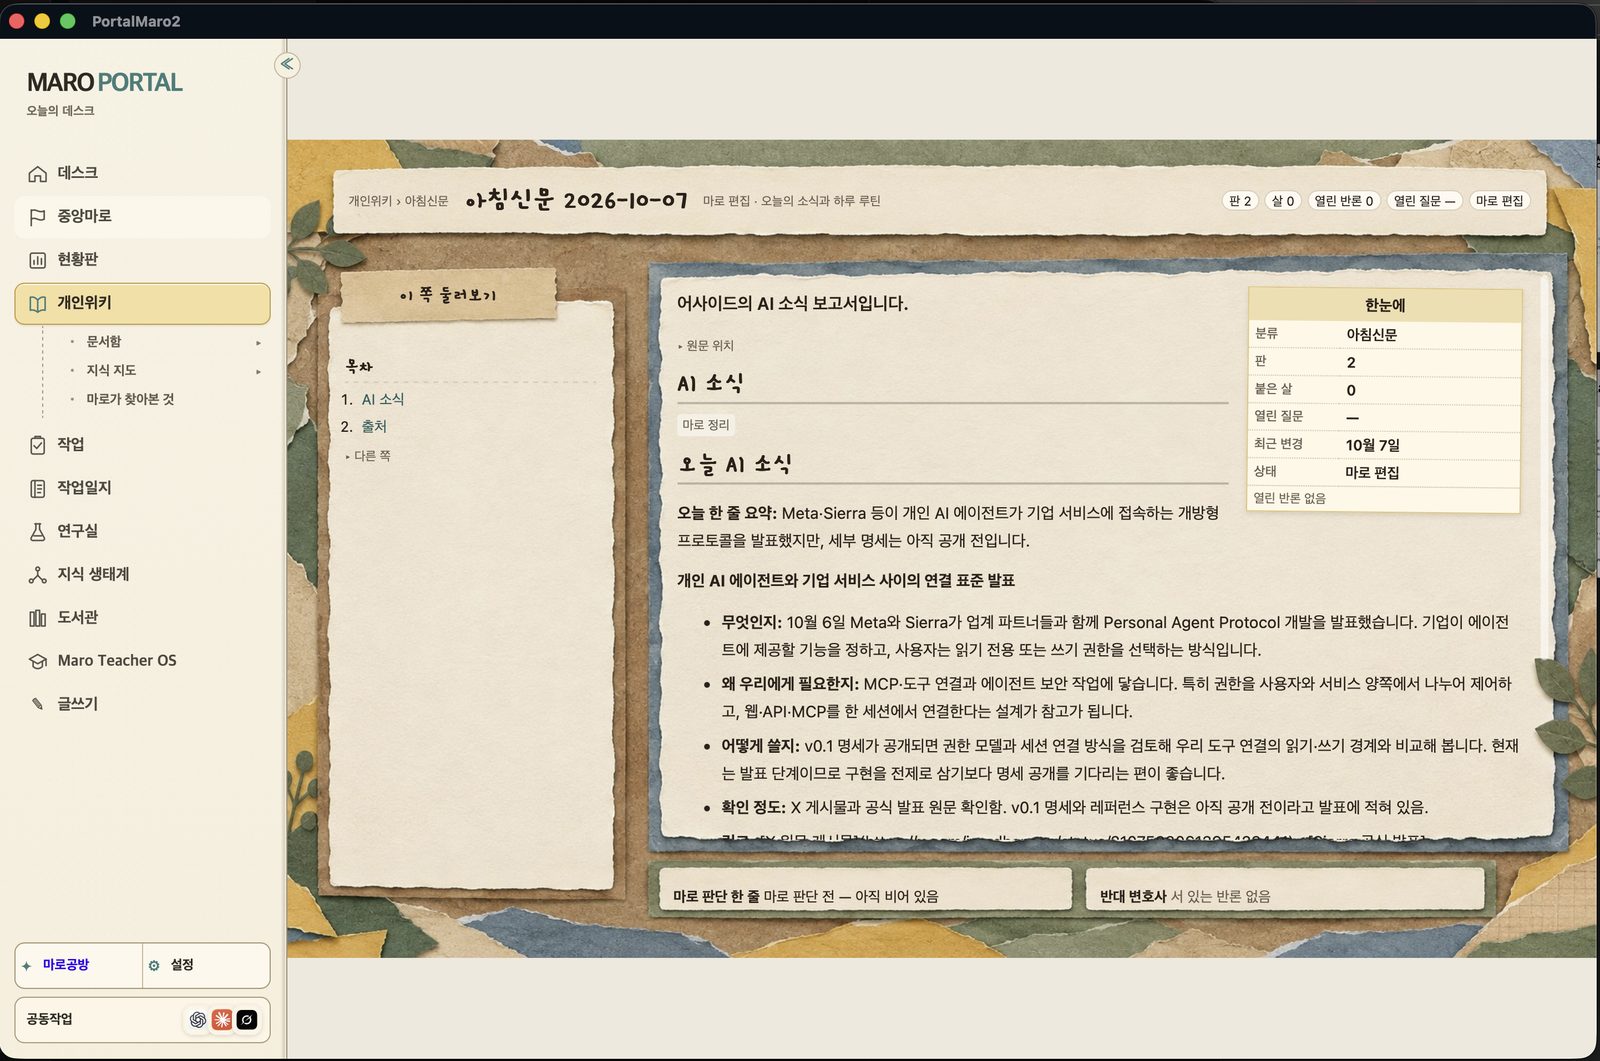The image size is (1600, 1061).
Task: Click the Maro Teacher OS graduation cap icon
Action: [38, 661]
